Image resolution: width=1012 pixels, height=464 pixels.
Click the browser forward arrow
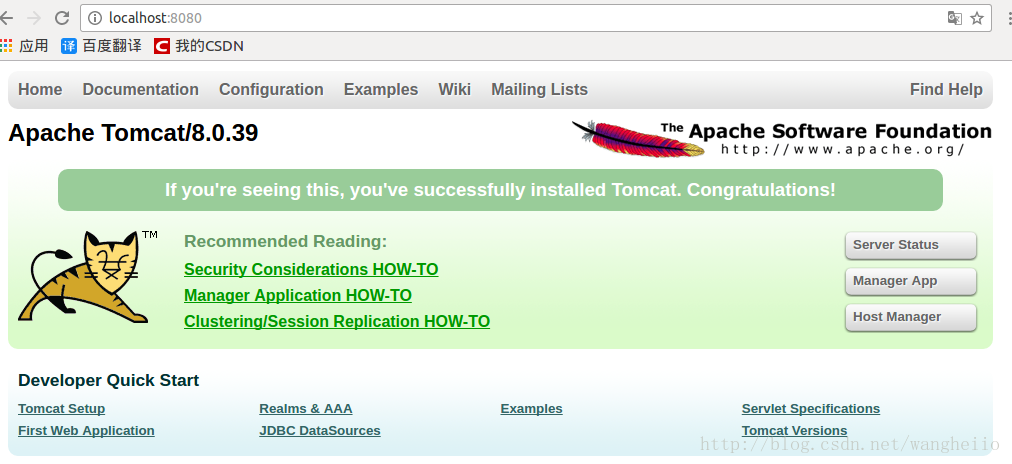click(x=34, y=18)
